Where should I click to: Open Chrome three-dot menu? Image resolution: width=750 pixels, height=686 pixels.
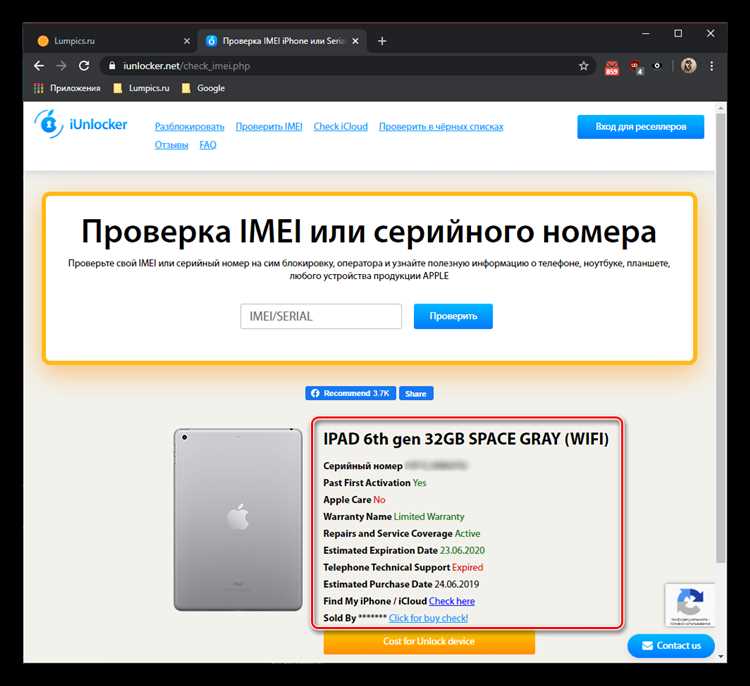click(x=712, y=66)
